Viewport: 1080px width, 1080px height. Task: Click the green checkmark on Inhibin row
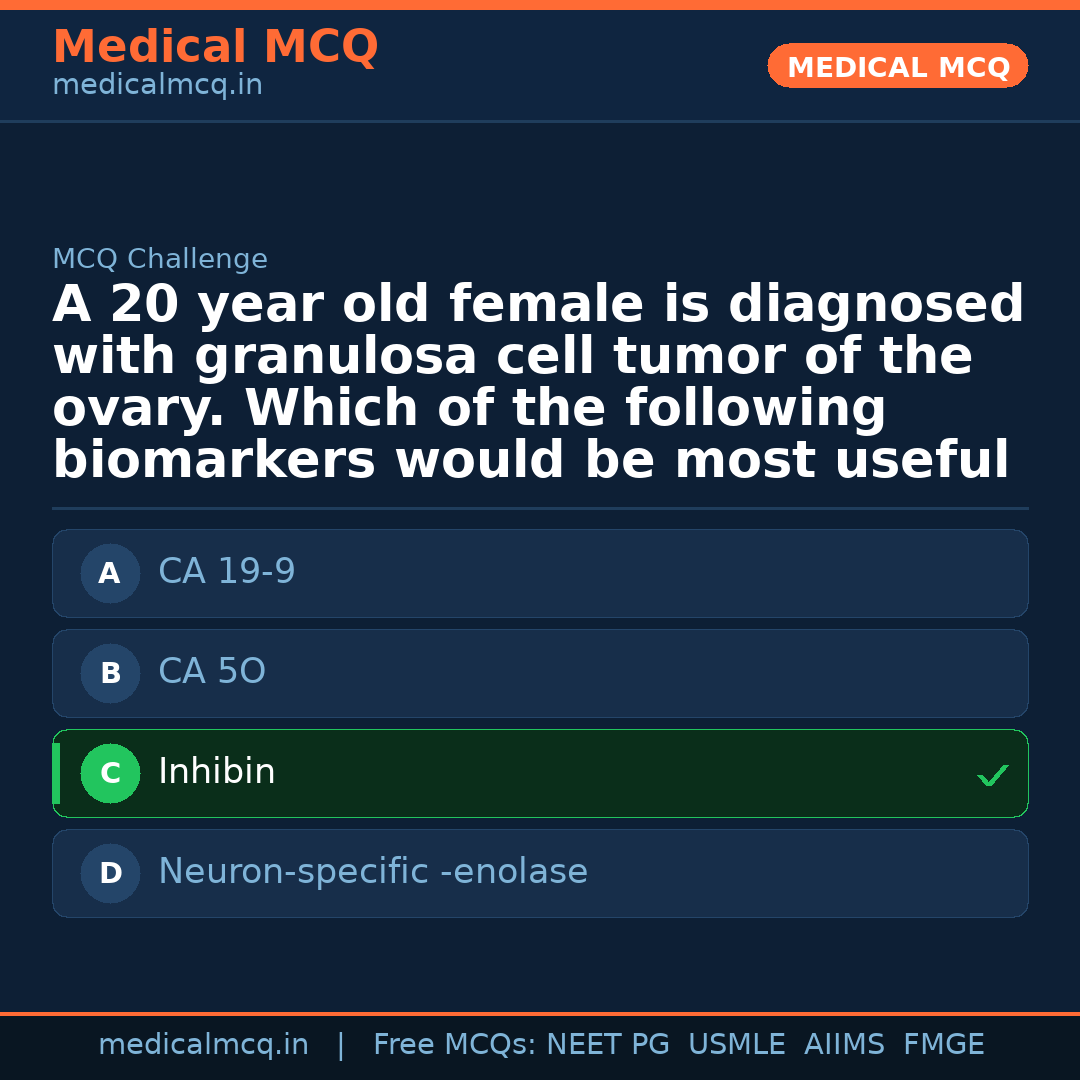(x=992, y=775)
